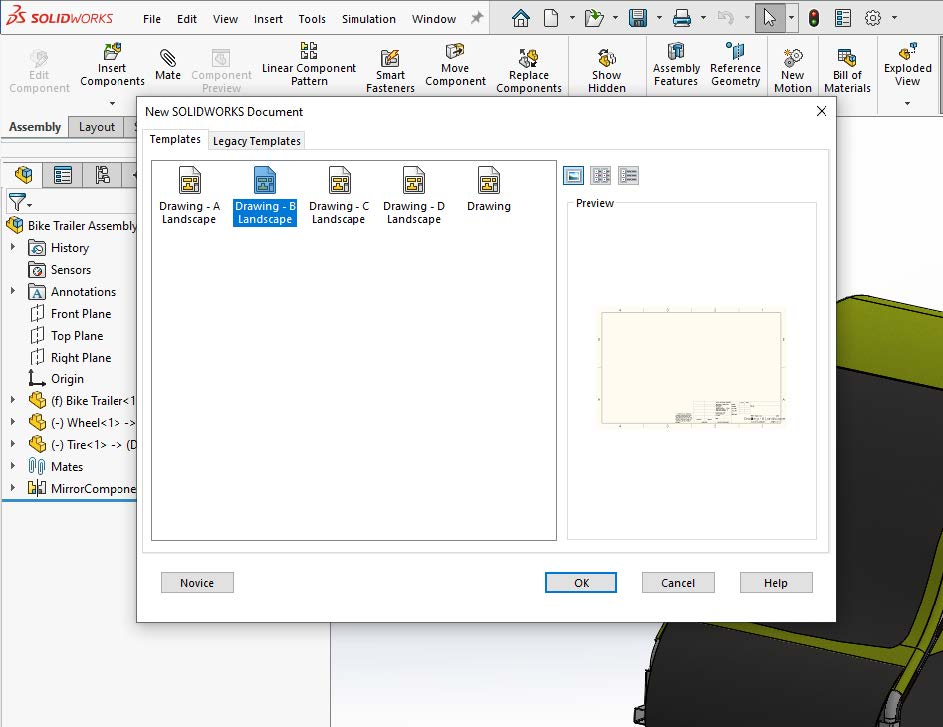Toggle the thumbnail display mode button
Viewport: 943px width, 727px height.
[x=573, y=175]
